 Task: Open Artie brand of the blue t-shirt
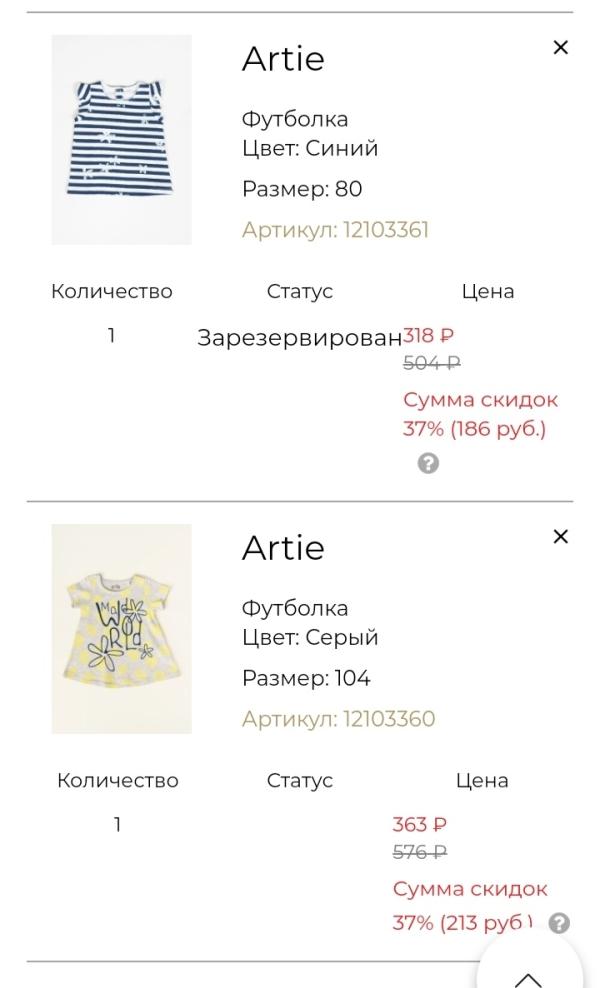tap(283, 59)
